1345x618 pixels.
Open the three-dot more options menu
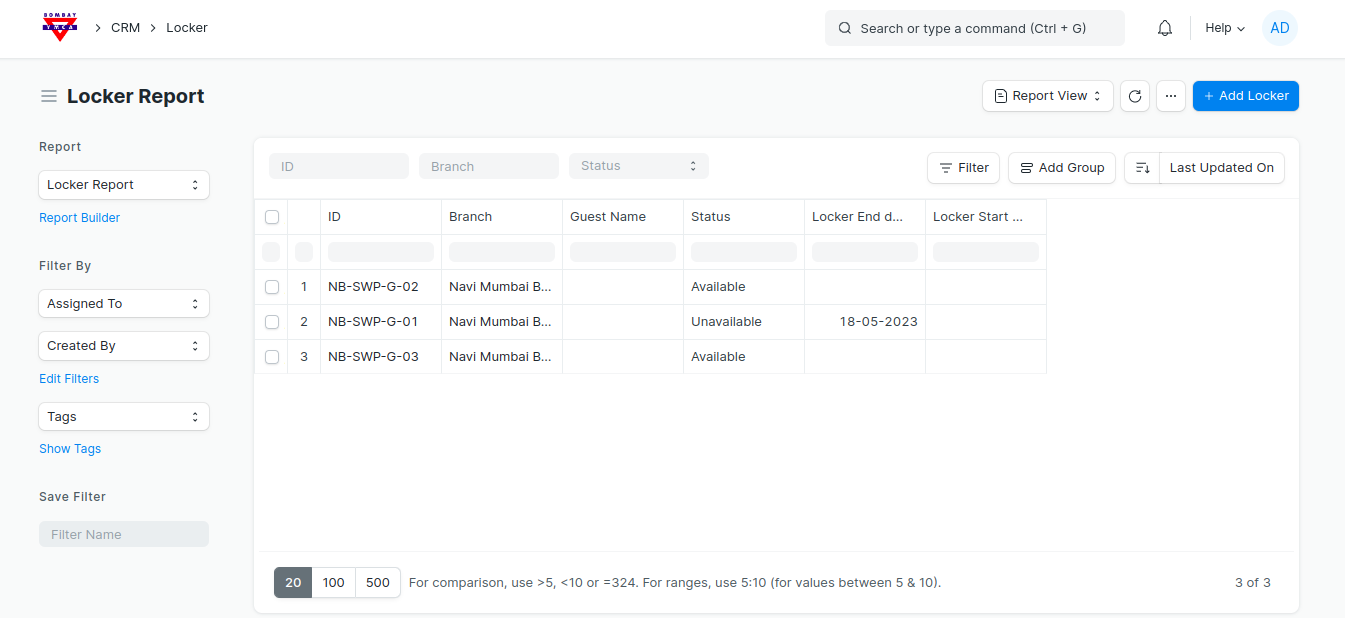click(1170, 96)
